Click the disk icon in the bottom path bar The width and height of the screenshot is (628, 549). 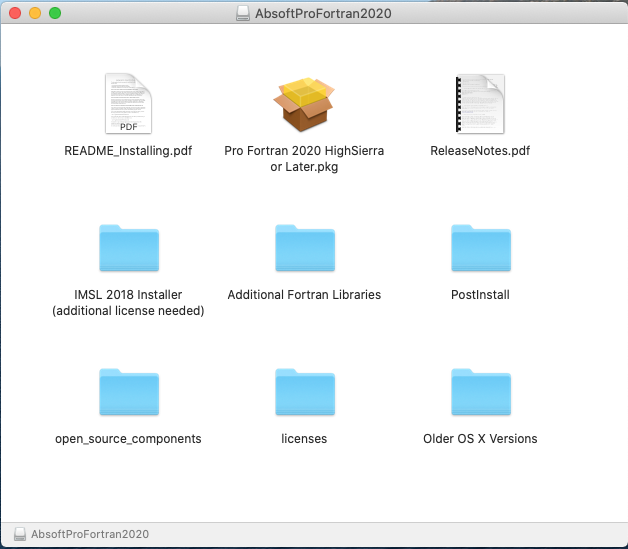20,534
